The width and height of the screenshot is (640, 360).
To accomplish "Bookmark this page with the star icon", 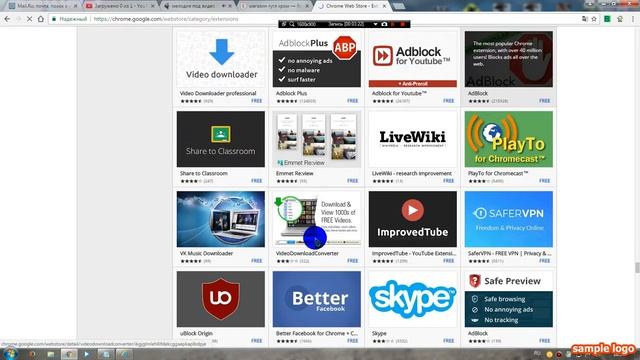I will point(594,19).
